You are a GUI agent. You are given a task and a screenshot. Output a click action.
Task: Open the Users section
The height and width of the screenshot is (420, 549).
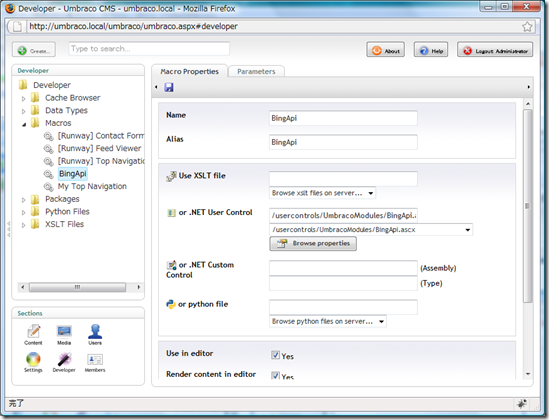[95, 335]
